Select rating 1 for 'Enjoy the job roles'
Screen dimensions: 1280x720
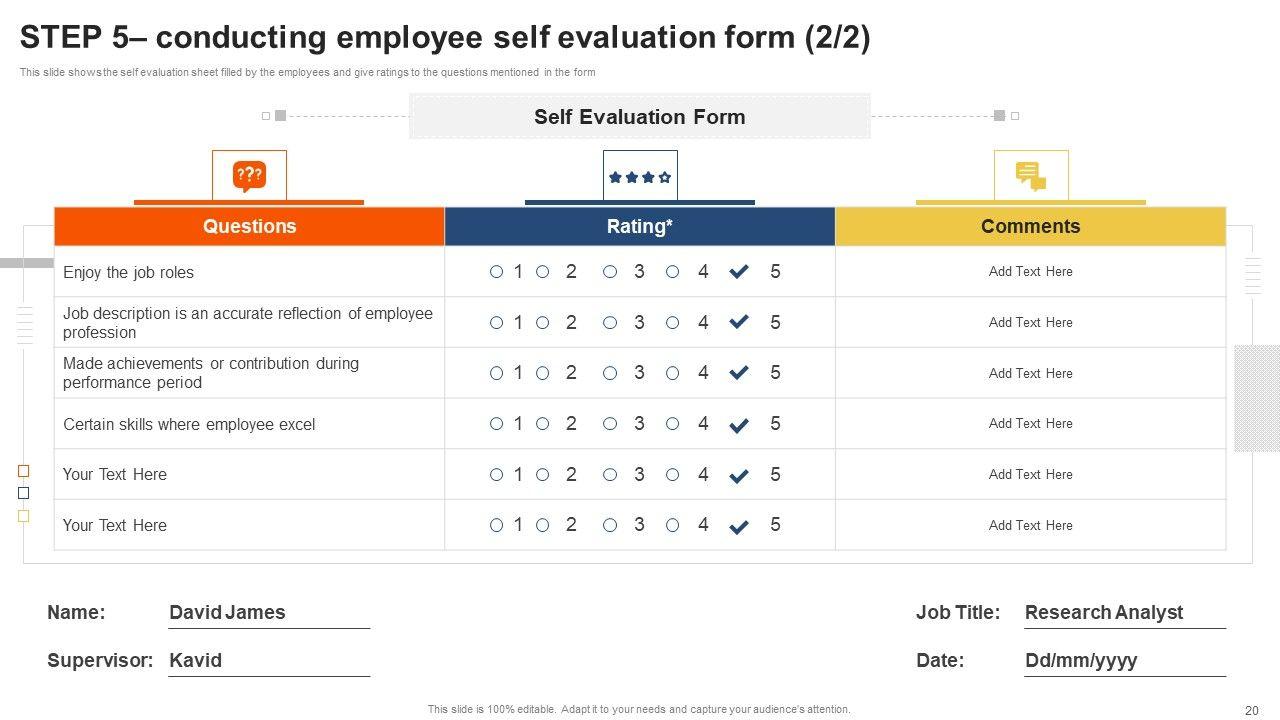click(496, 272)
